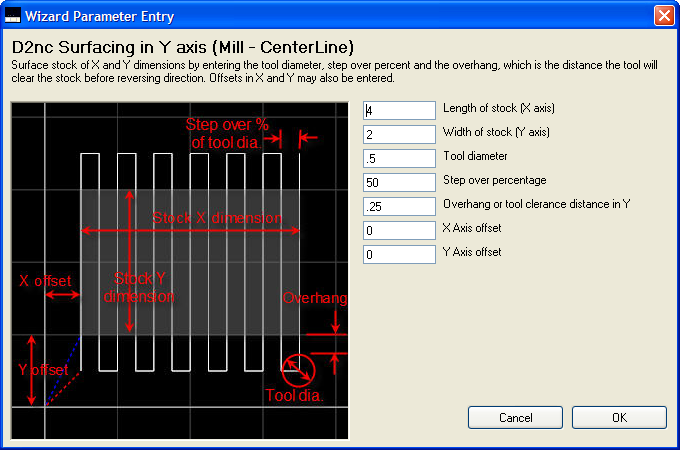Click the 'Wizard Parameter Entry' title text
Image resolution: width=680 pixels, height=450 pixels.
[99, 16]
